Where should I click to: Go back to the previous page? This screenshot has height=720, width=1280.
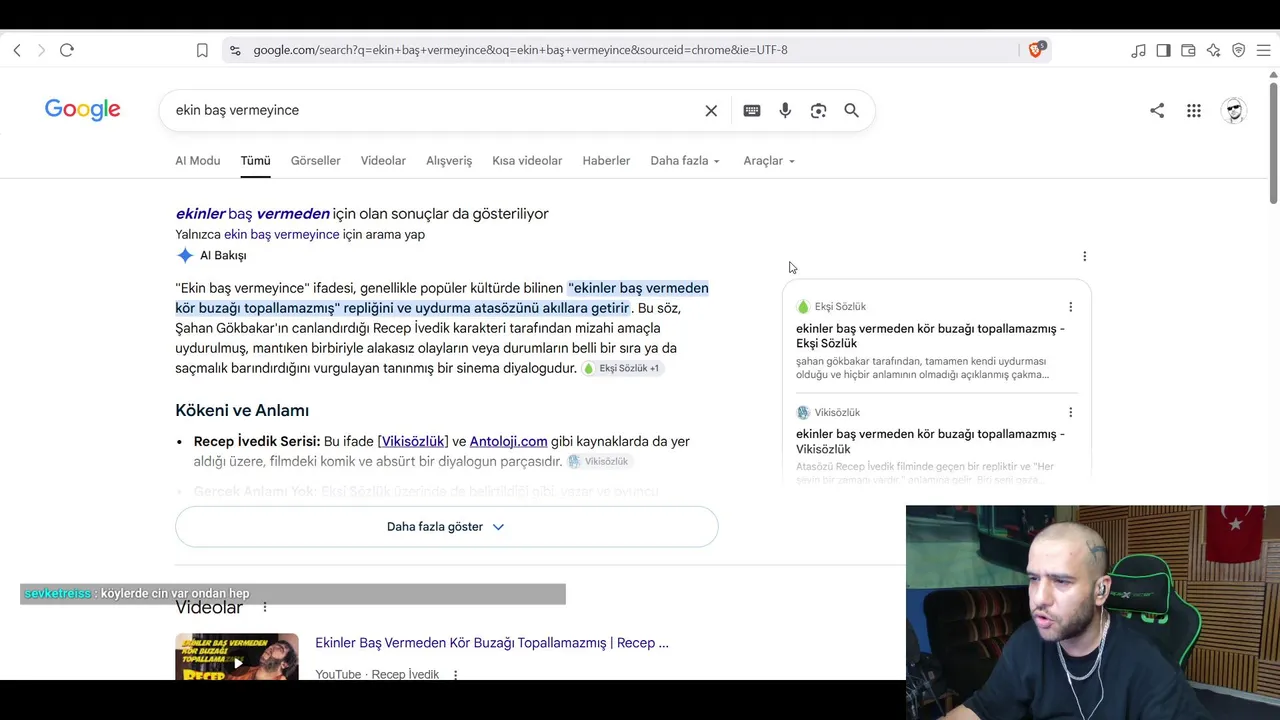click(17, 50)
